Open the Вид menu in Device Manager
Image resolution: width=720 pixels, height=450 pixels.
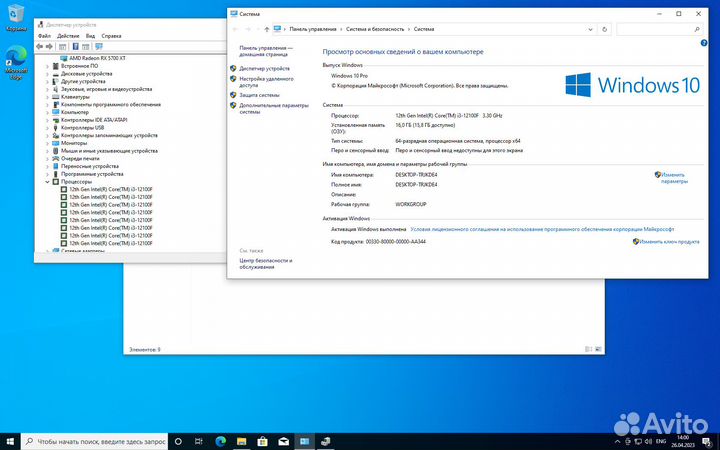[x=90, y=36]
